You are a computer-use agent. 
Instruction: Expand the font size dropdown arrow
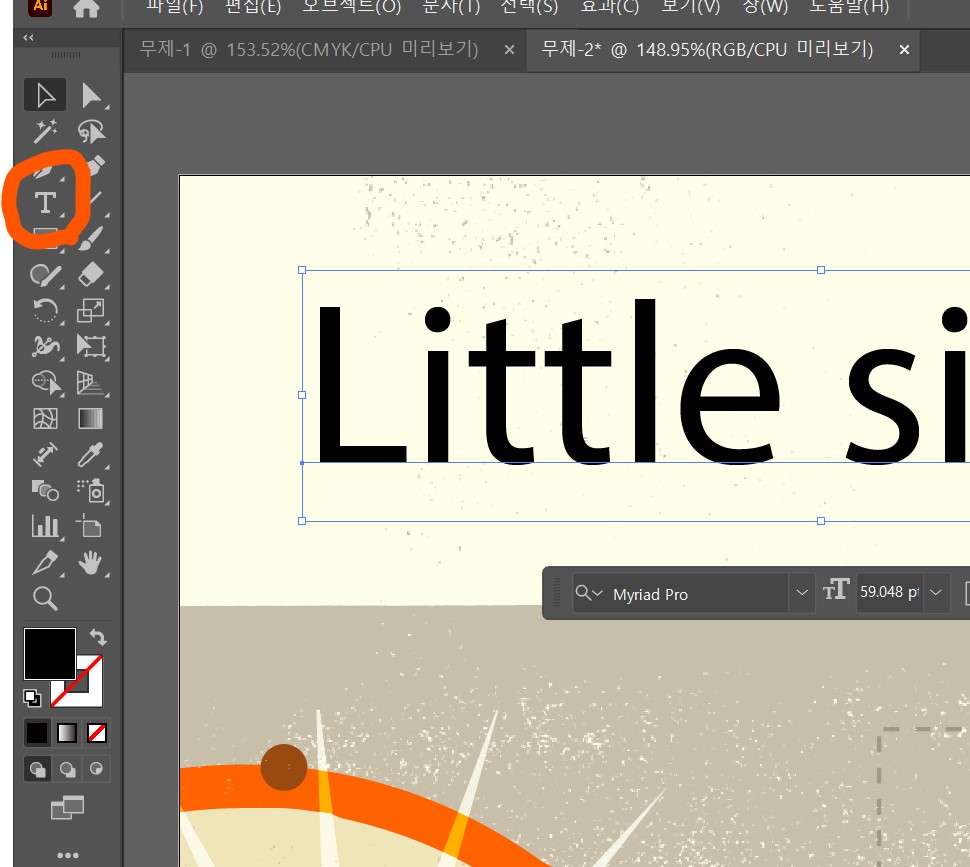936,592
